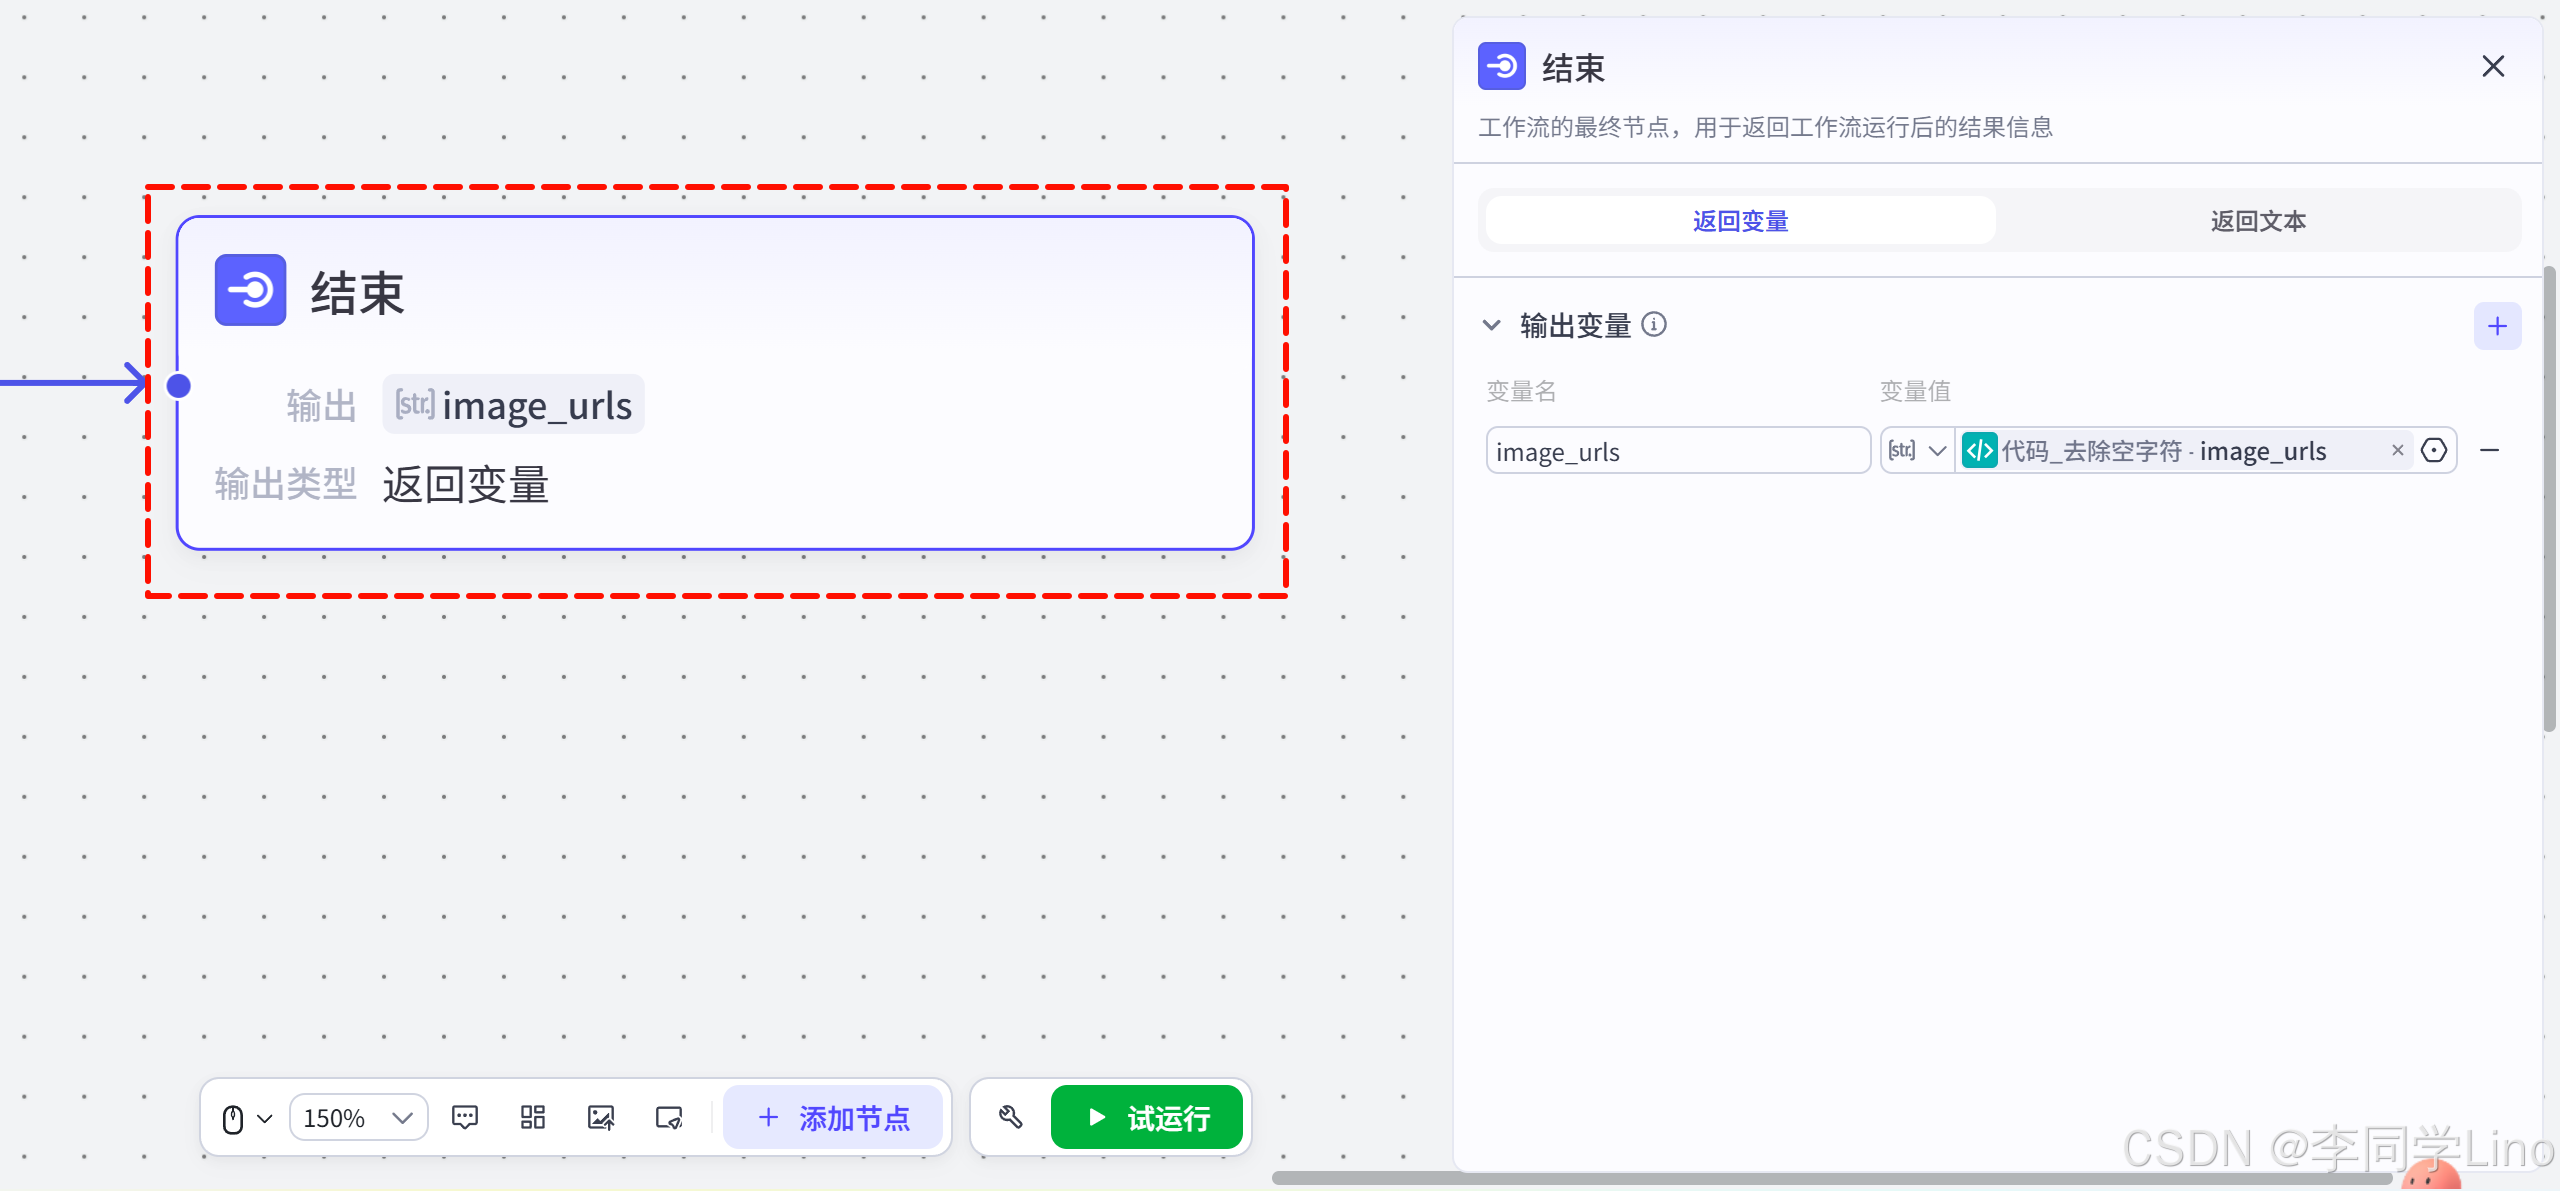Click the horizontal scrollbar at bottom
2560x1191 pixels.
tap(1830, 1178)
